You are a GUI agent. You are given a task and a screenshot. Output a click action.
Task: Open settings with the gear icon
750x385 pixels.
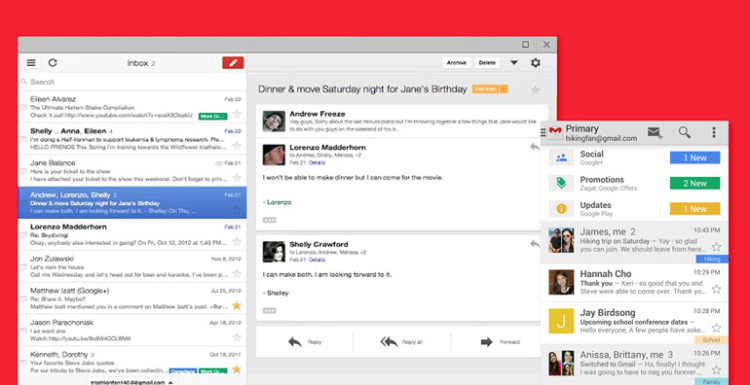[536, 63]
